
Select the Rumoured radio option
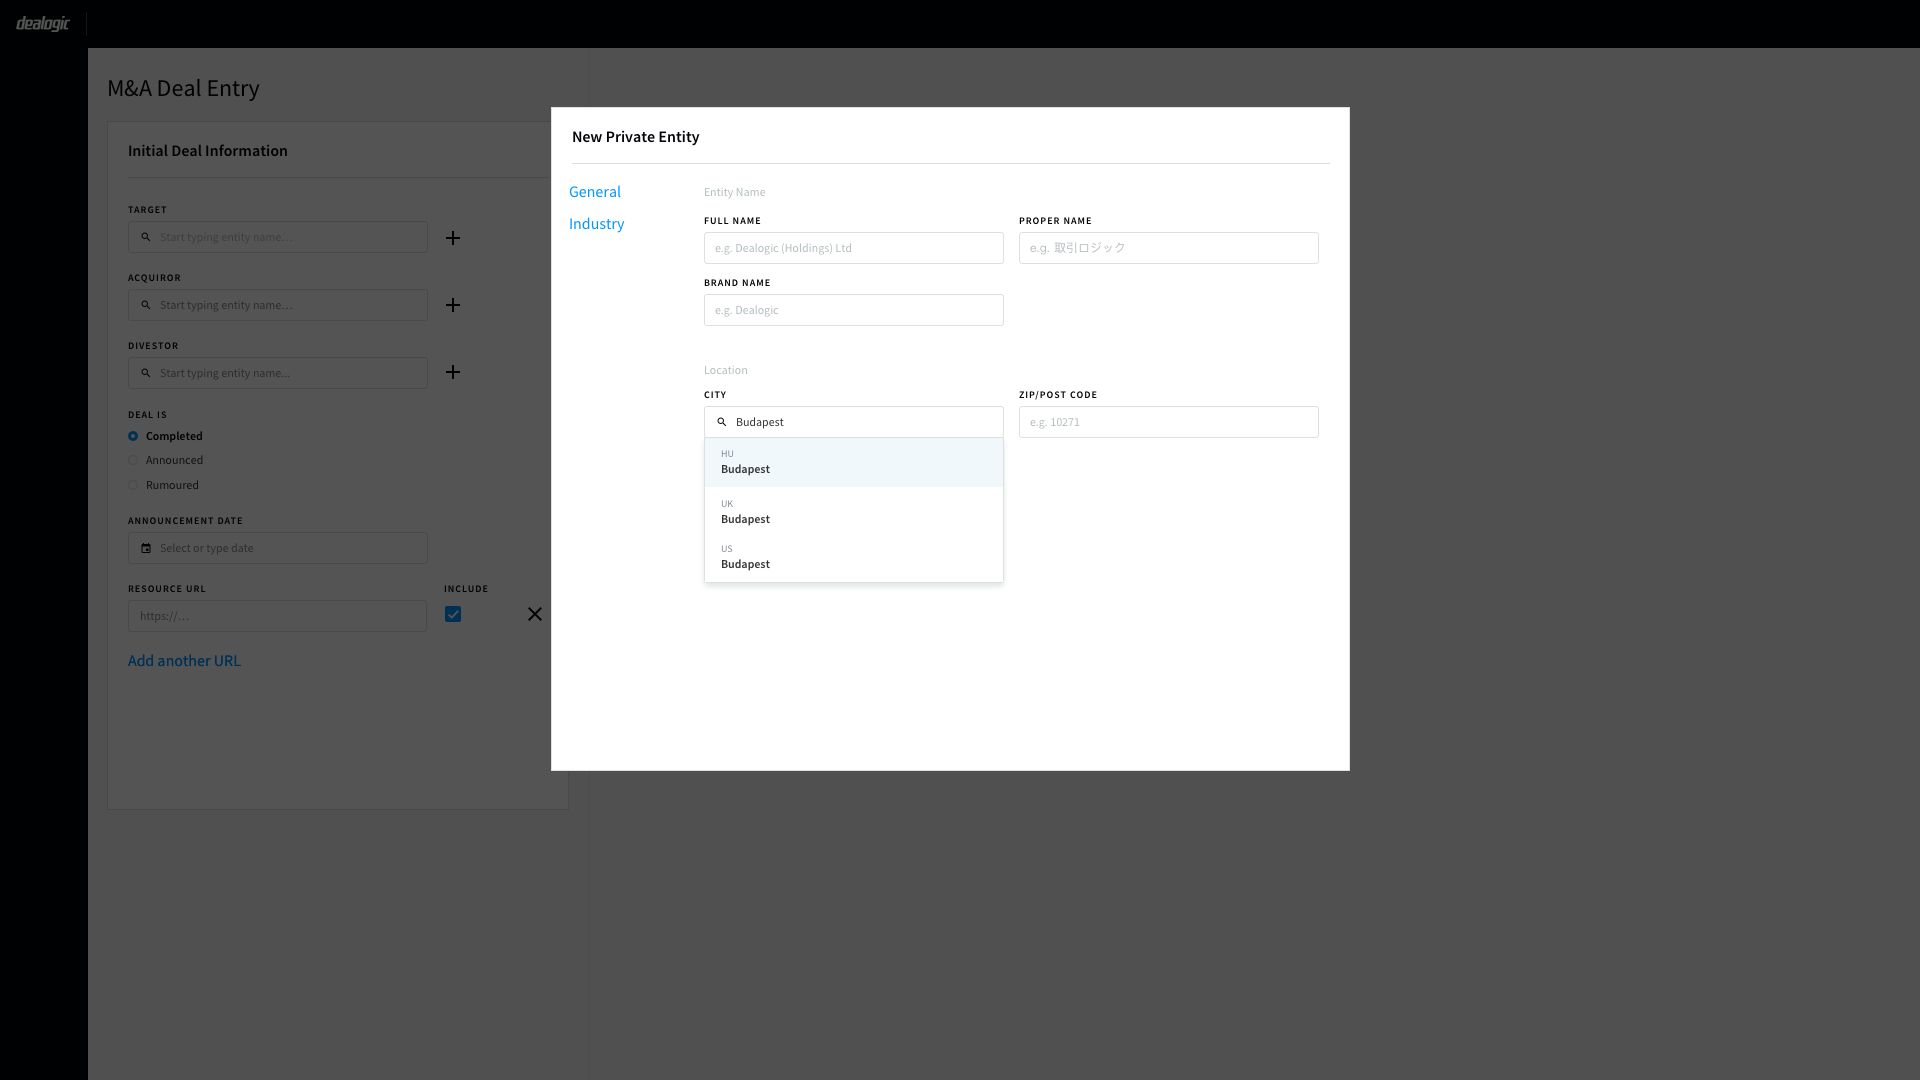133,486
